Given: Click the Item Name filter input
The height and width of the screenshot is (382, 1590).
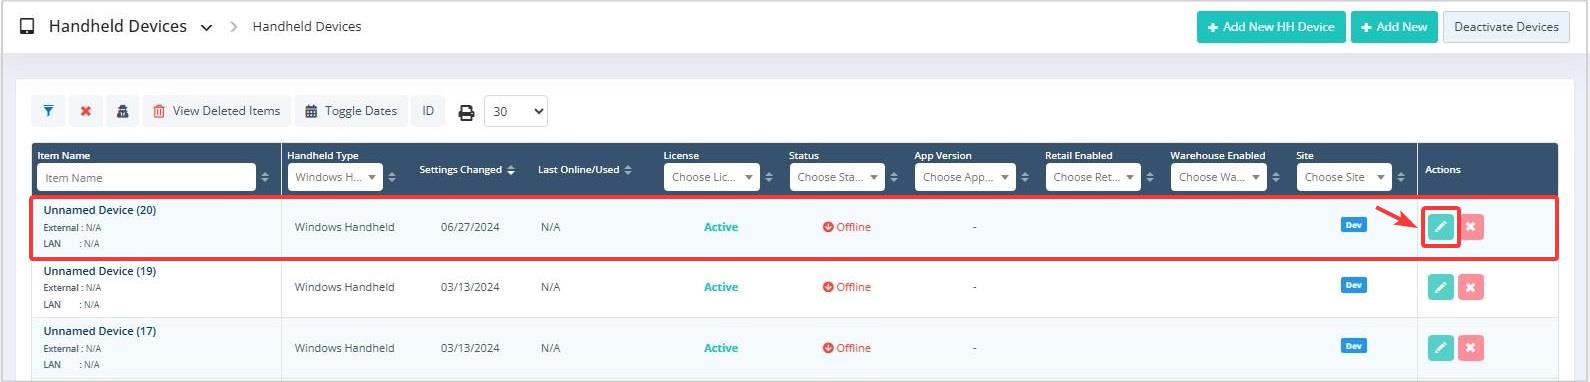Looking at the screenshot, I should pos(146,177).
